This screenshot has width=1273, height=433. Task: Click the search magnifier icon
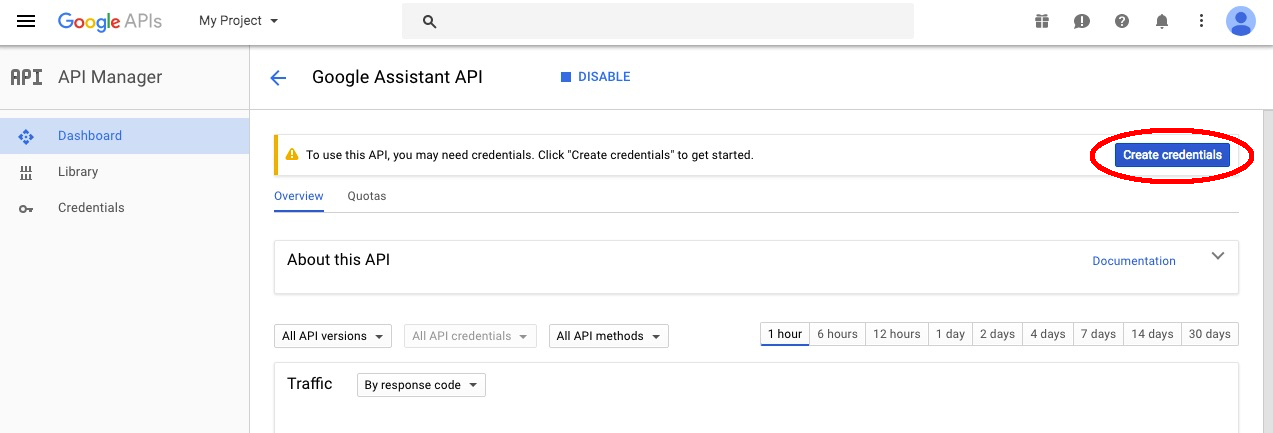click(430, 21)
